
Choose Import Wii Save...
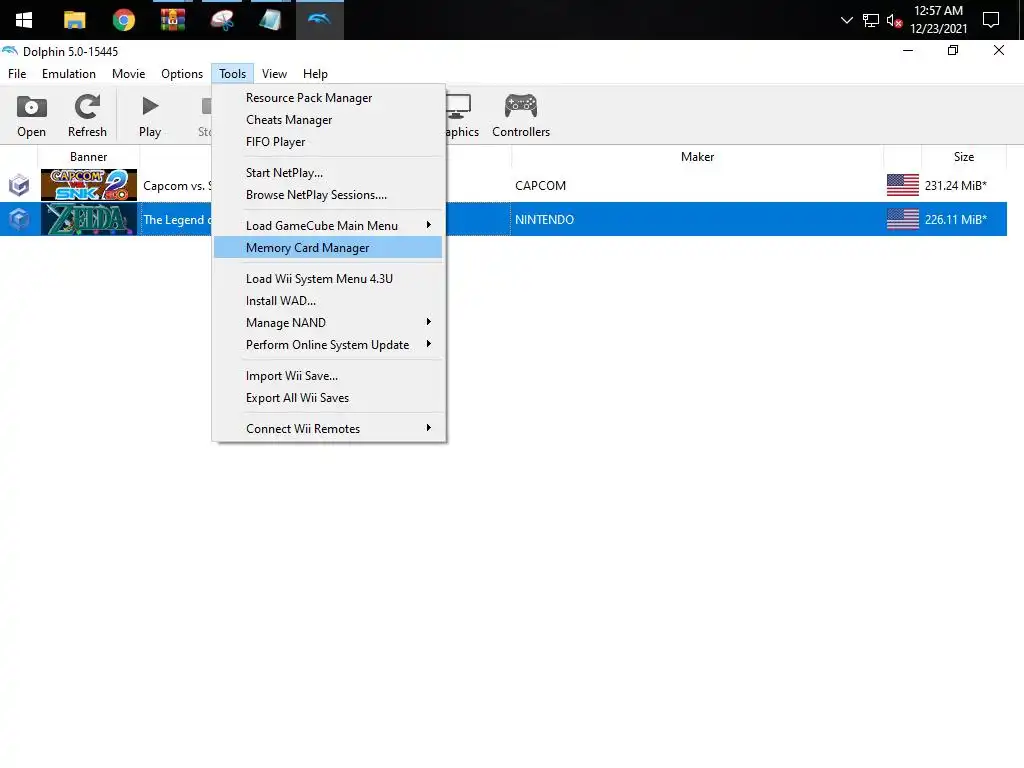click(328, 376)
